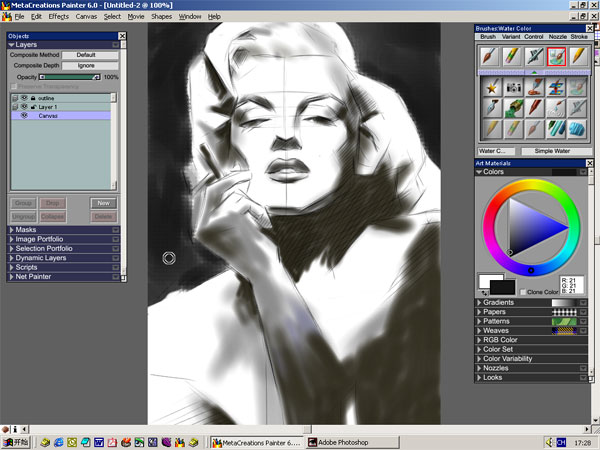Screen dimensions: 600x450
Task: Click the info 'i' icon at canvas bottom-left
Action: [15, 429]
